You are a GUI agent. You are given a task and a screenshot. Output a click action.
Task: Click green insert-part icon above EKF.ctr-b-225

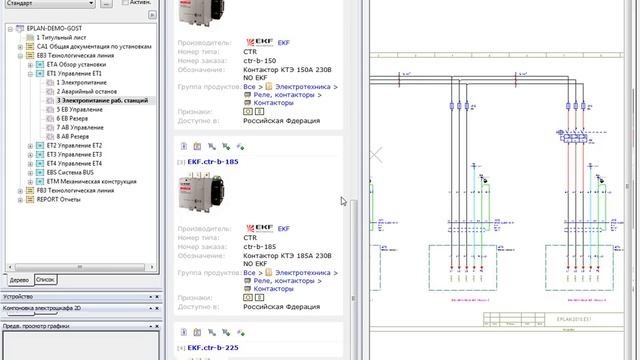pyautogui.click(x=226, y=332)
